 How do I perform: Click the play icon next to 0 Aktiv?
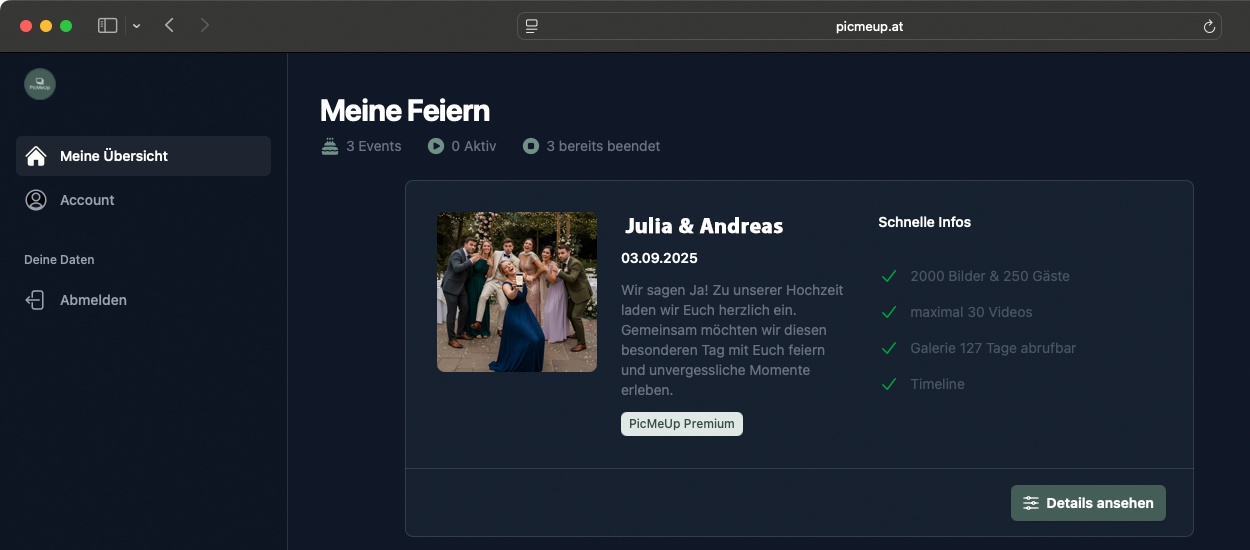(436, 146)
